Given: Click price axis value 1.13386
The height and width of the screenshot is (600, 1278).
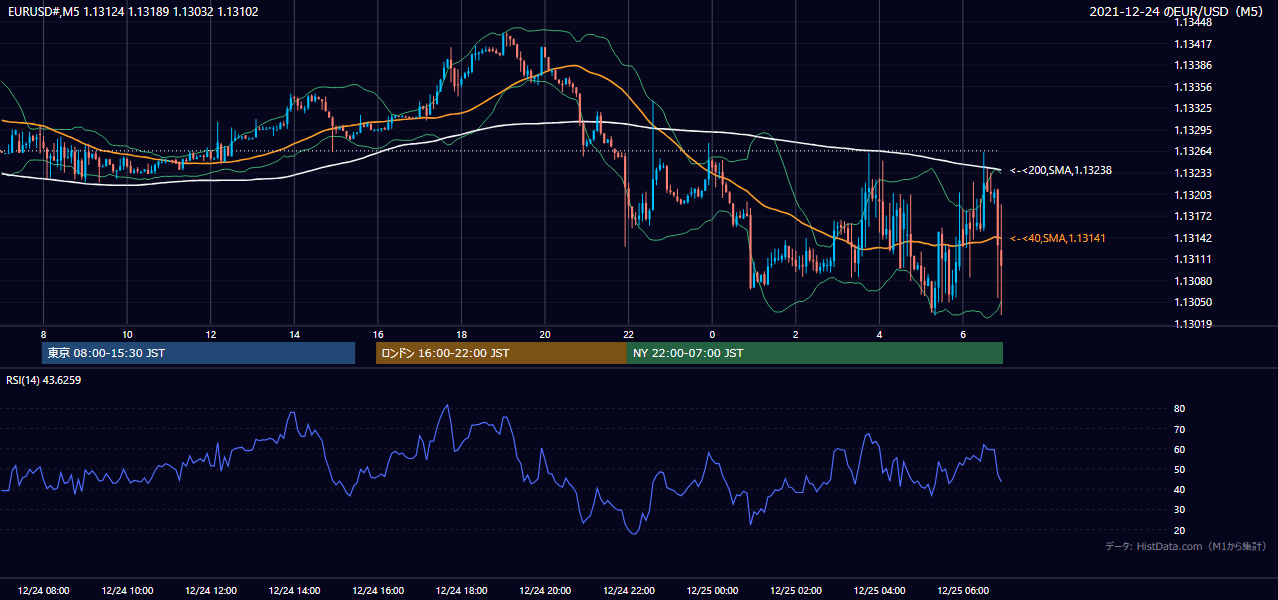Looking at the screenshot, I should pos(1194,65).
